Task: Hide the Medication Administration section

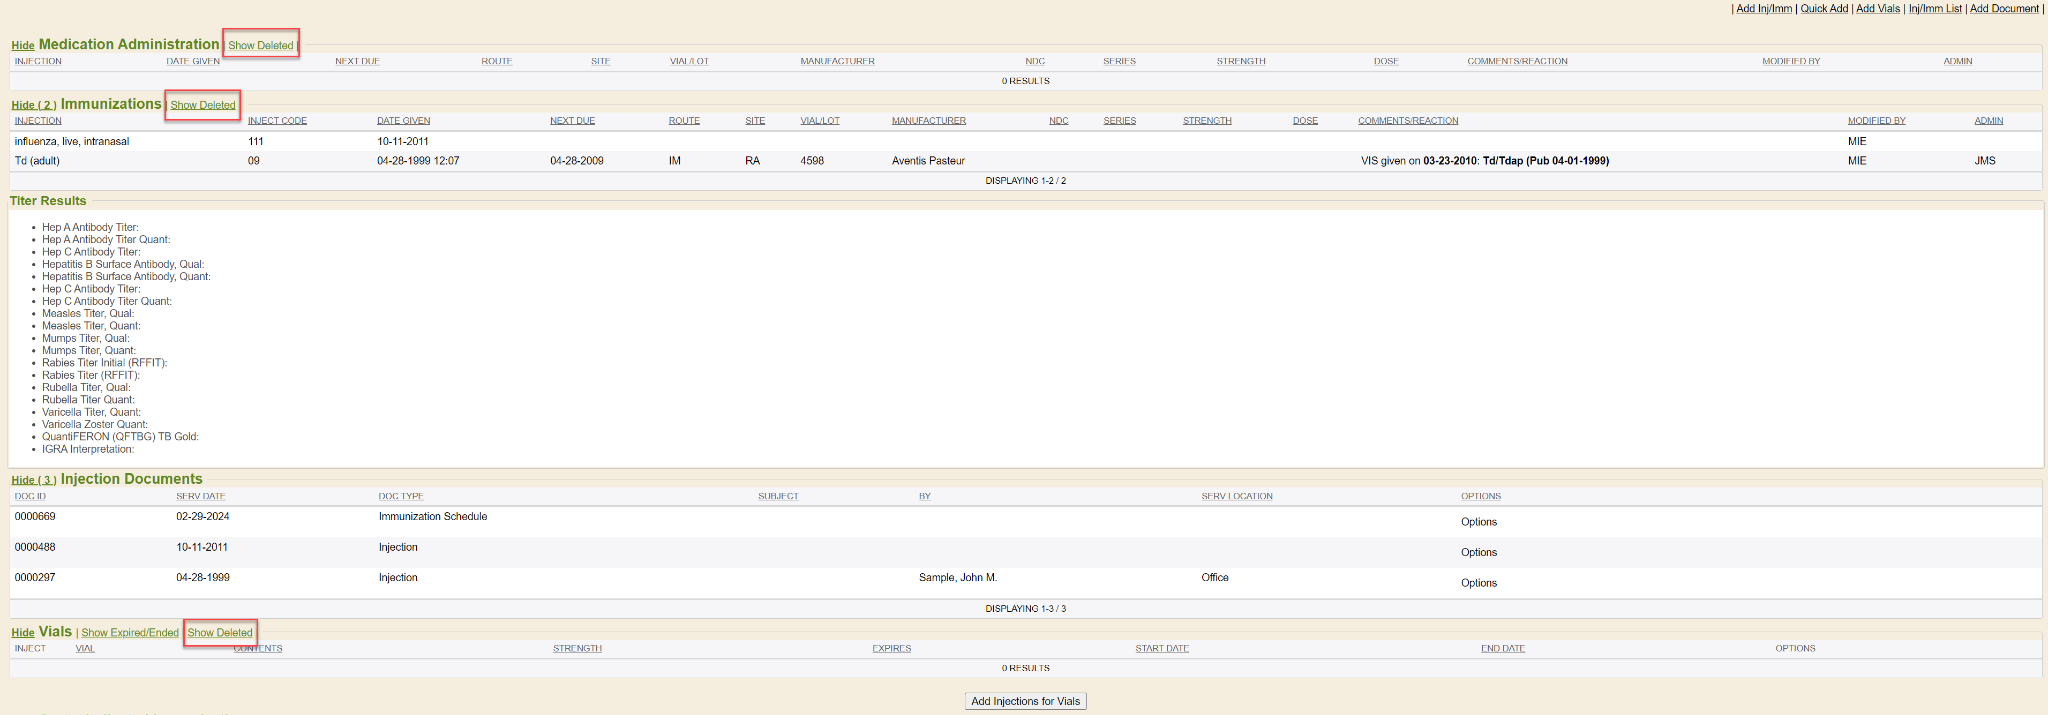Action: 23,46
